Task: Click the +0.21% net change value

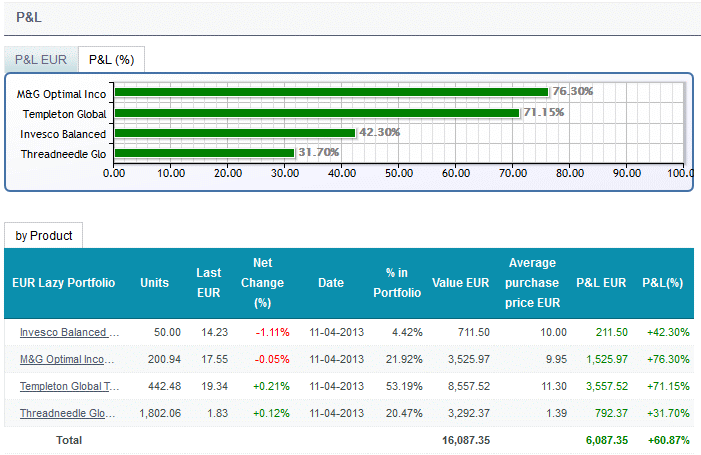Action: click(x=271, y=386)
